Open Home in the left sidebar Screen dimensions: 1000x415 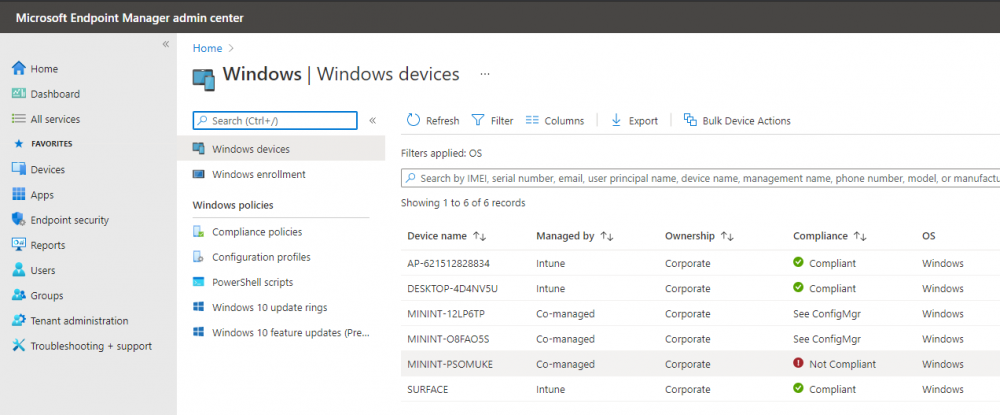pyautogui.click(x=35, y=69)
